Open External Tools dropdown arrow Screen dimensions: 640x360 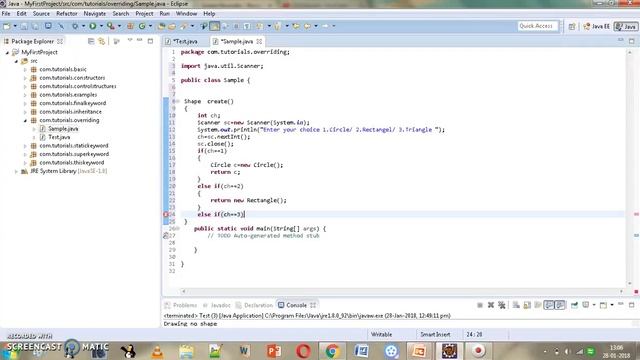(x=119, y=26)
